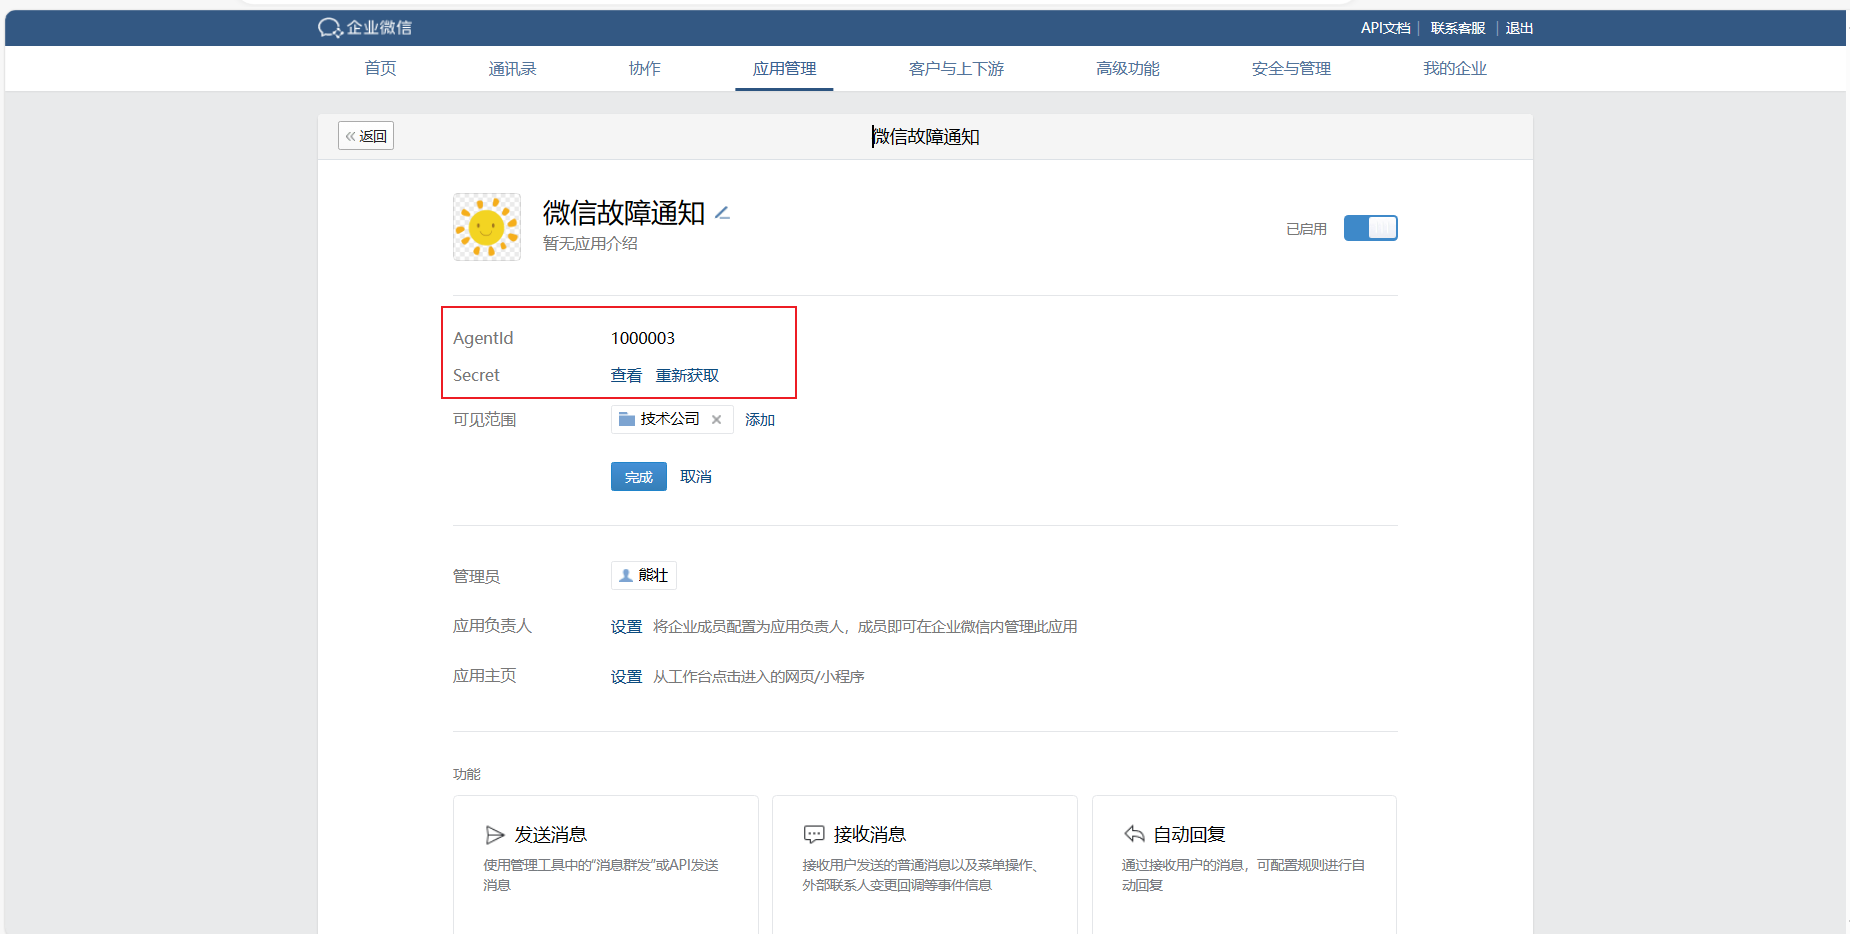Confirm changes with 完成 button

(639, 477)
